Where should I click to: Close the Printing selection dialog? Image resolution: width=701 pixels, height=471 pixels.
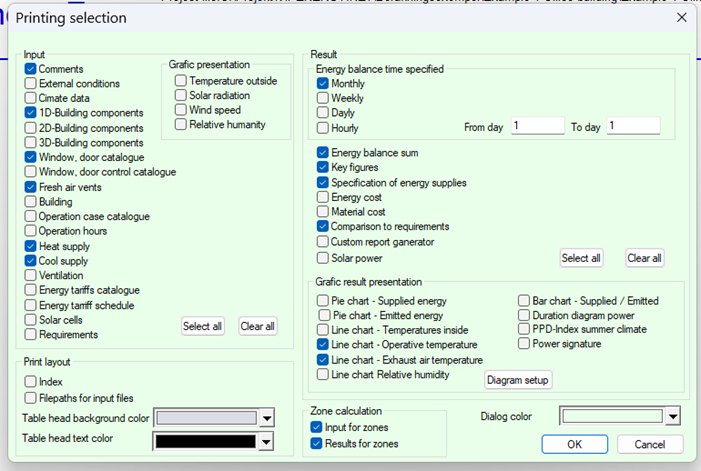click(x=681, y=18)
